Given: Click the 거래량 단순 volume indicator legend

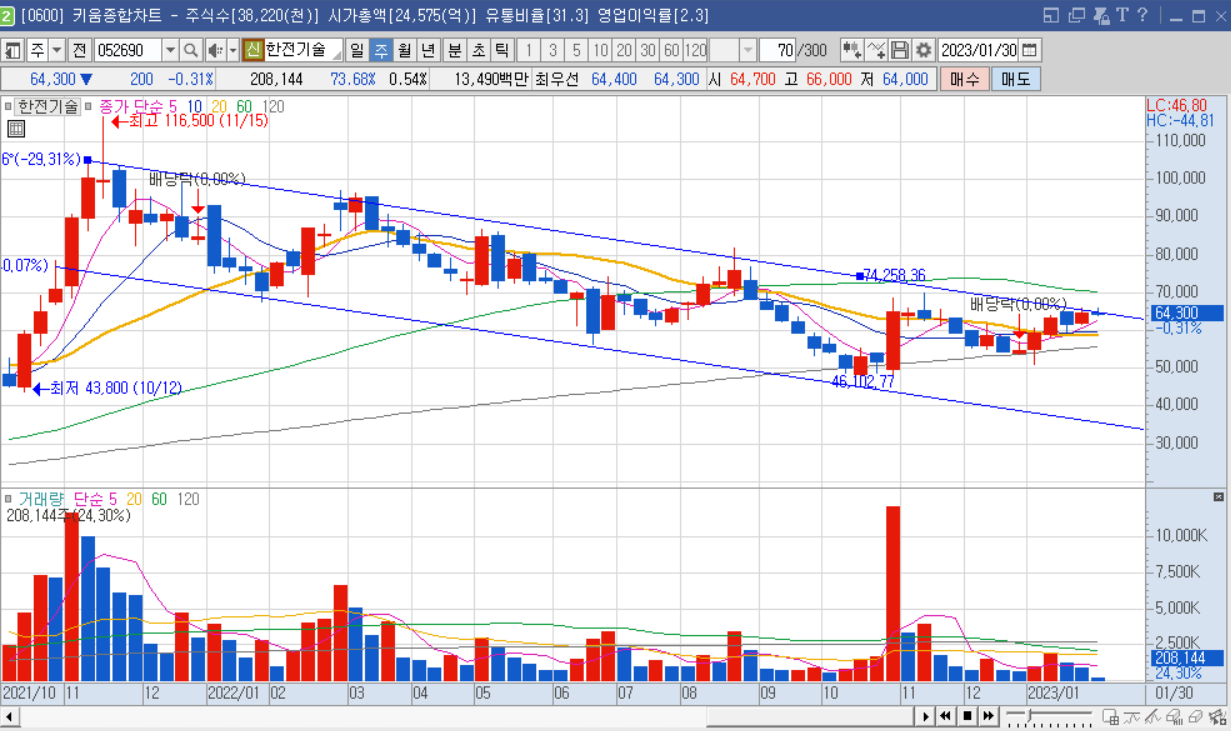Looking at the screenshot, I should point(68,499).
